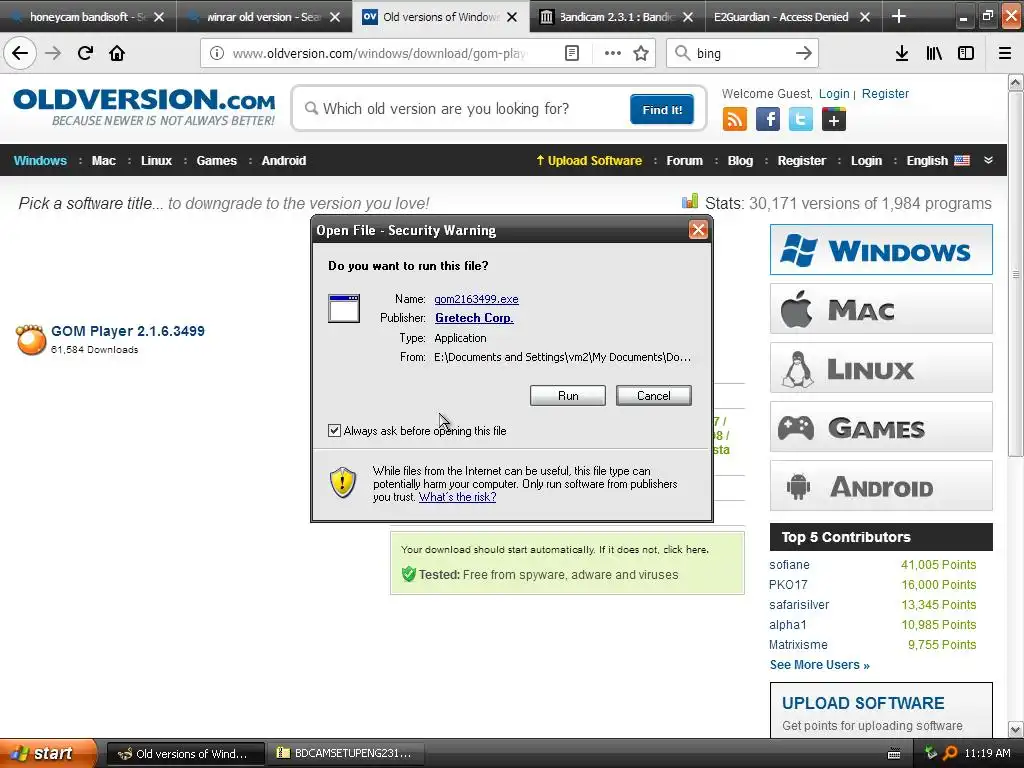Open Forum in the navigation bar
The height and width of the screenshot is (768, 1024).
point(684,160)
